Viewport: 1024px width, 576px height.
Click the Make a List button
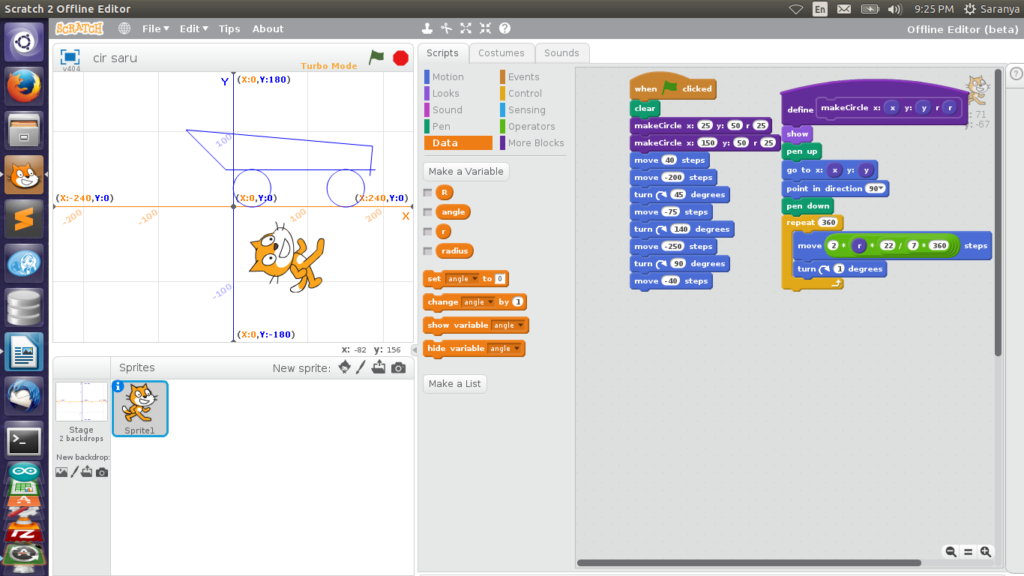point(454,383)
